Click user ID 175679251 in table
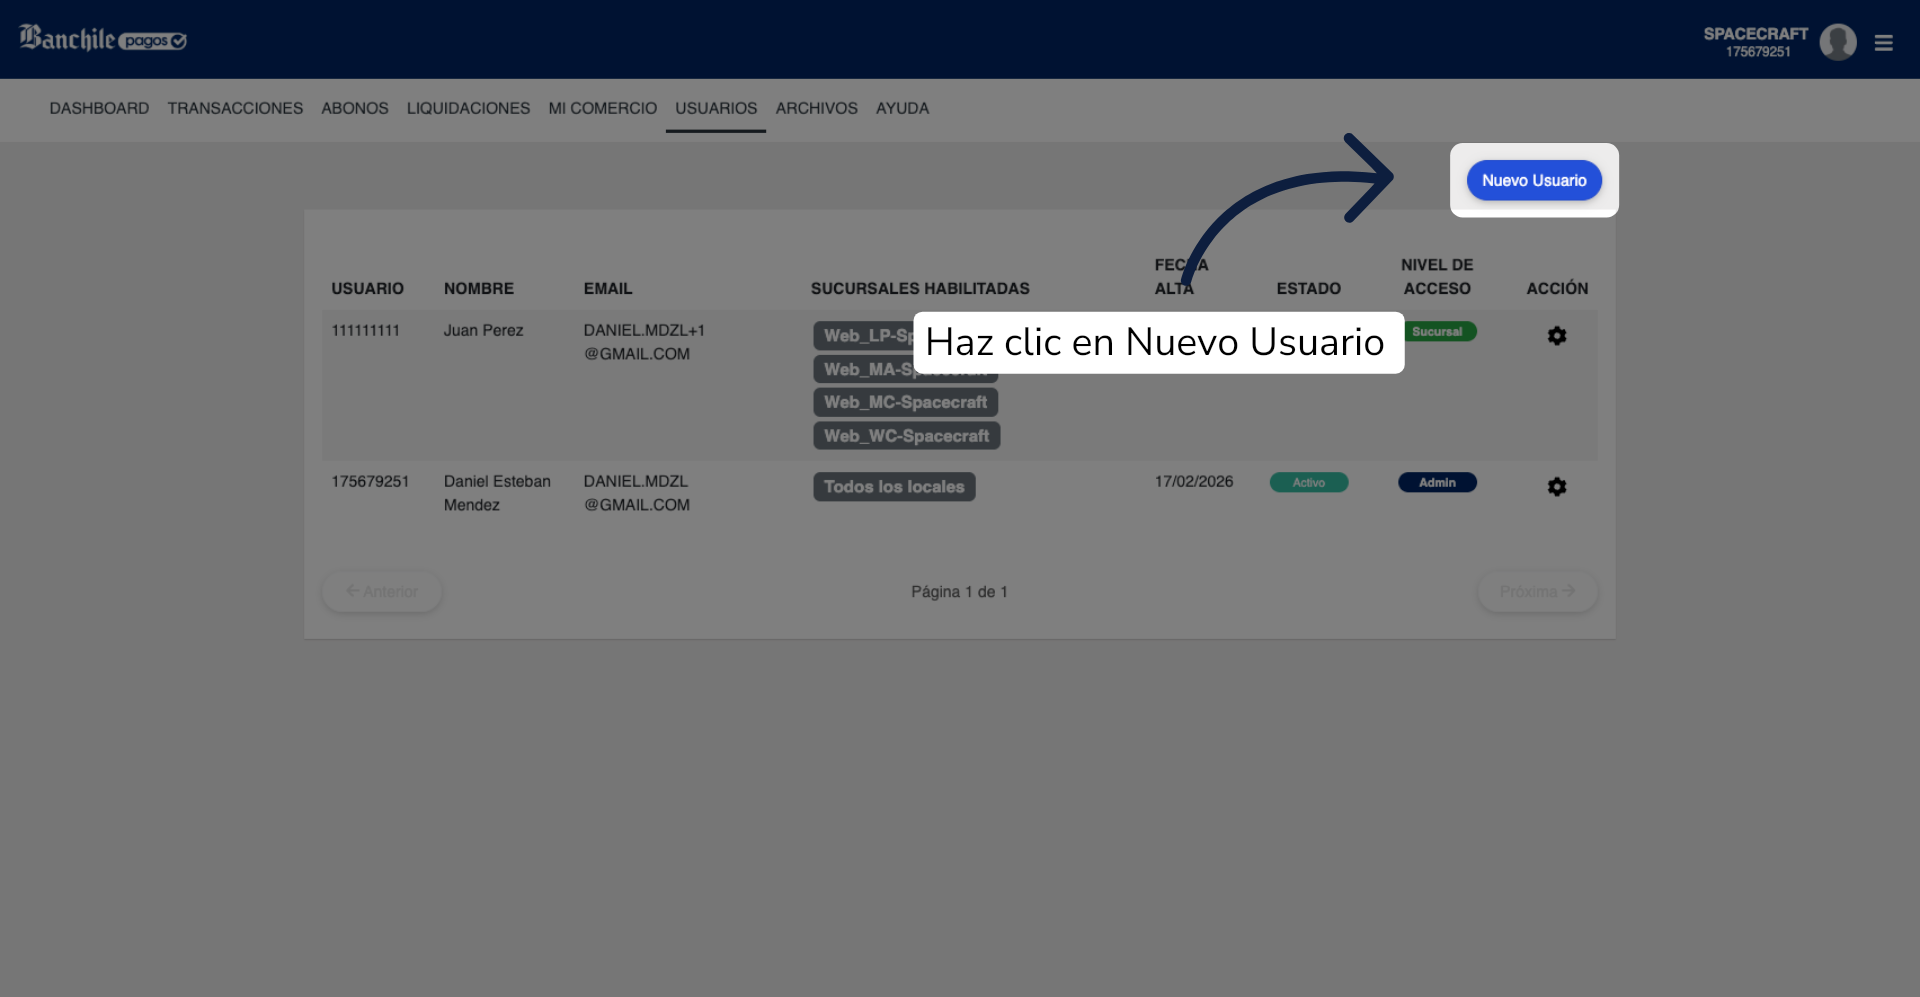This screenshot has height=997, width=1920. [370, 482]
